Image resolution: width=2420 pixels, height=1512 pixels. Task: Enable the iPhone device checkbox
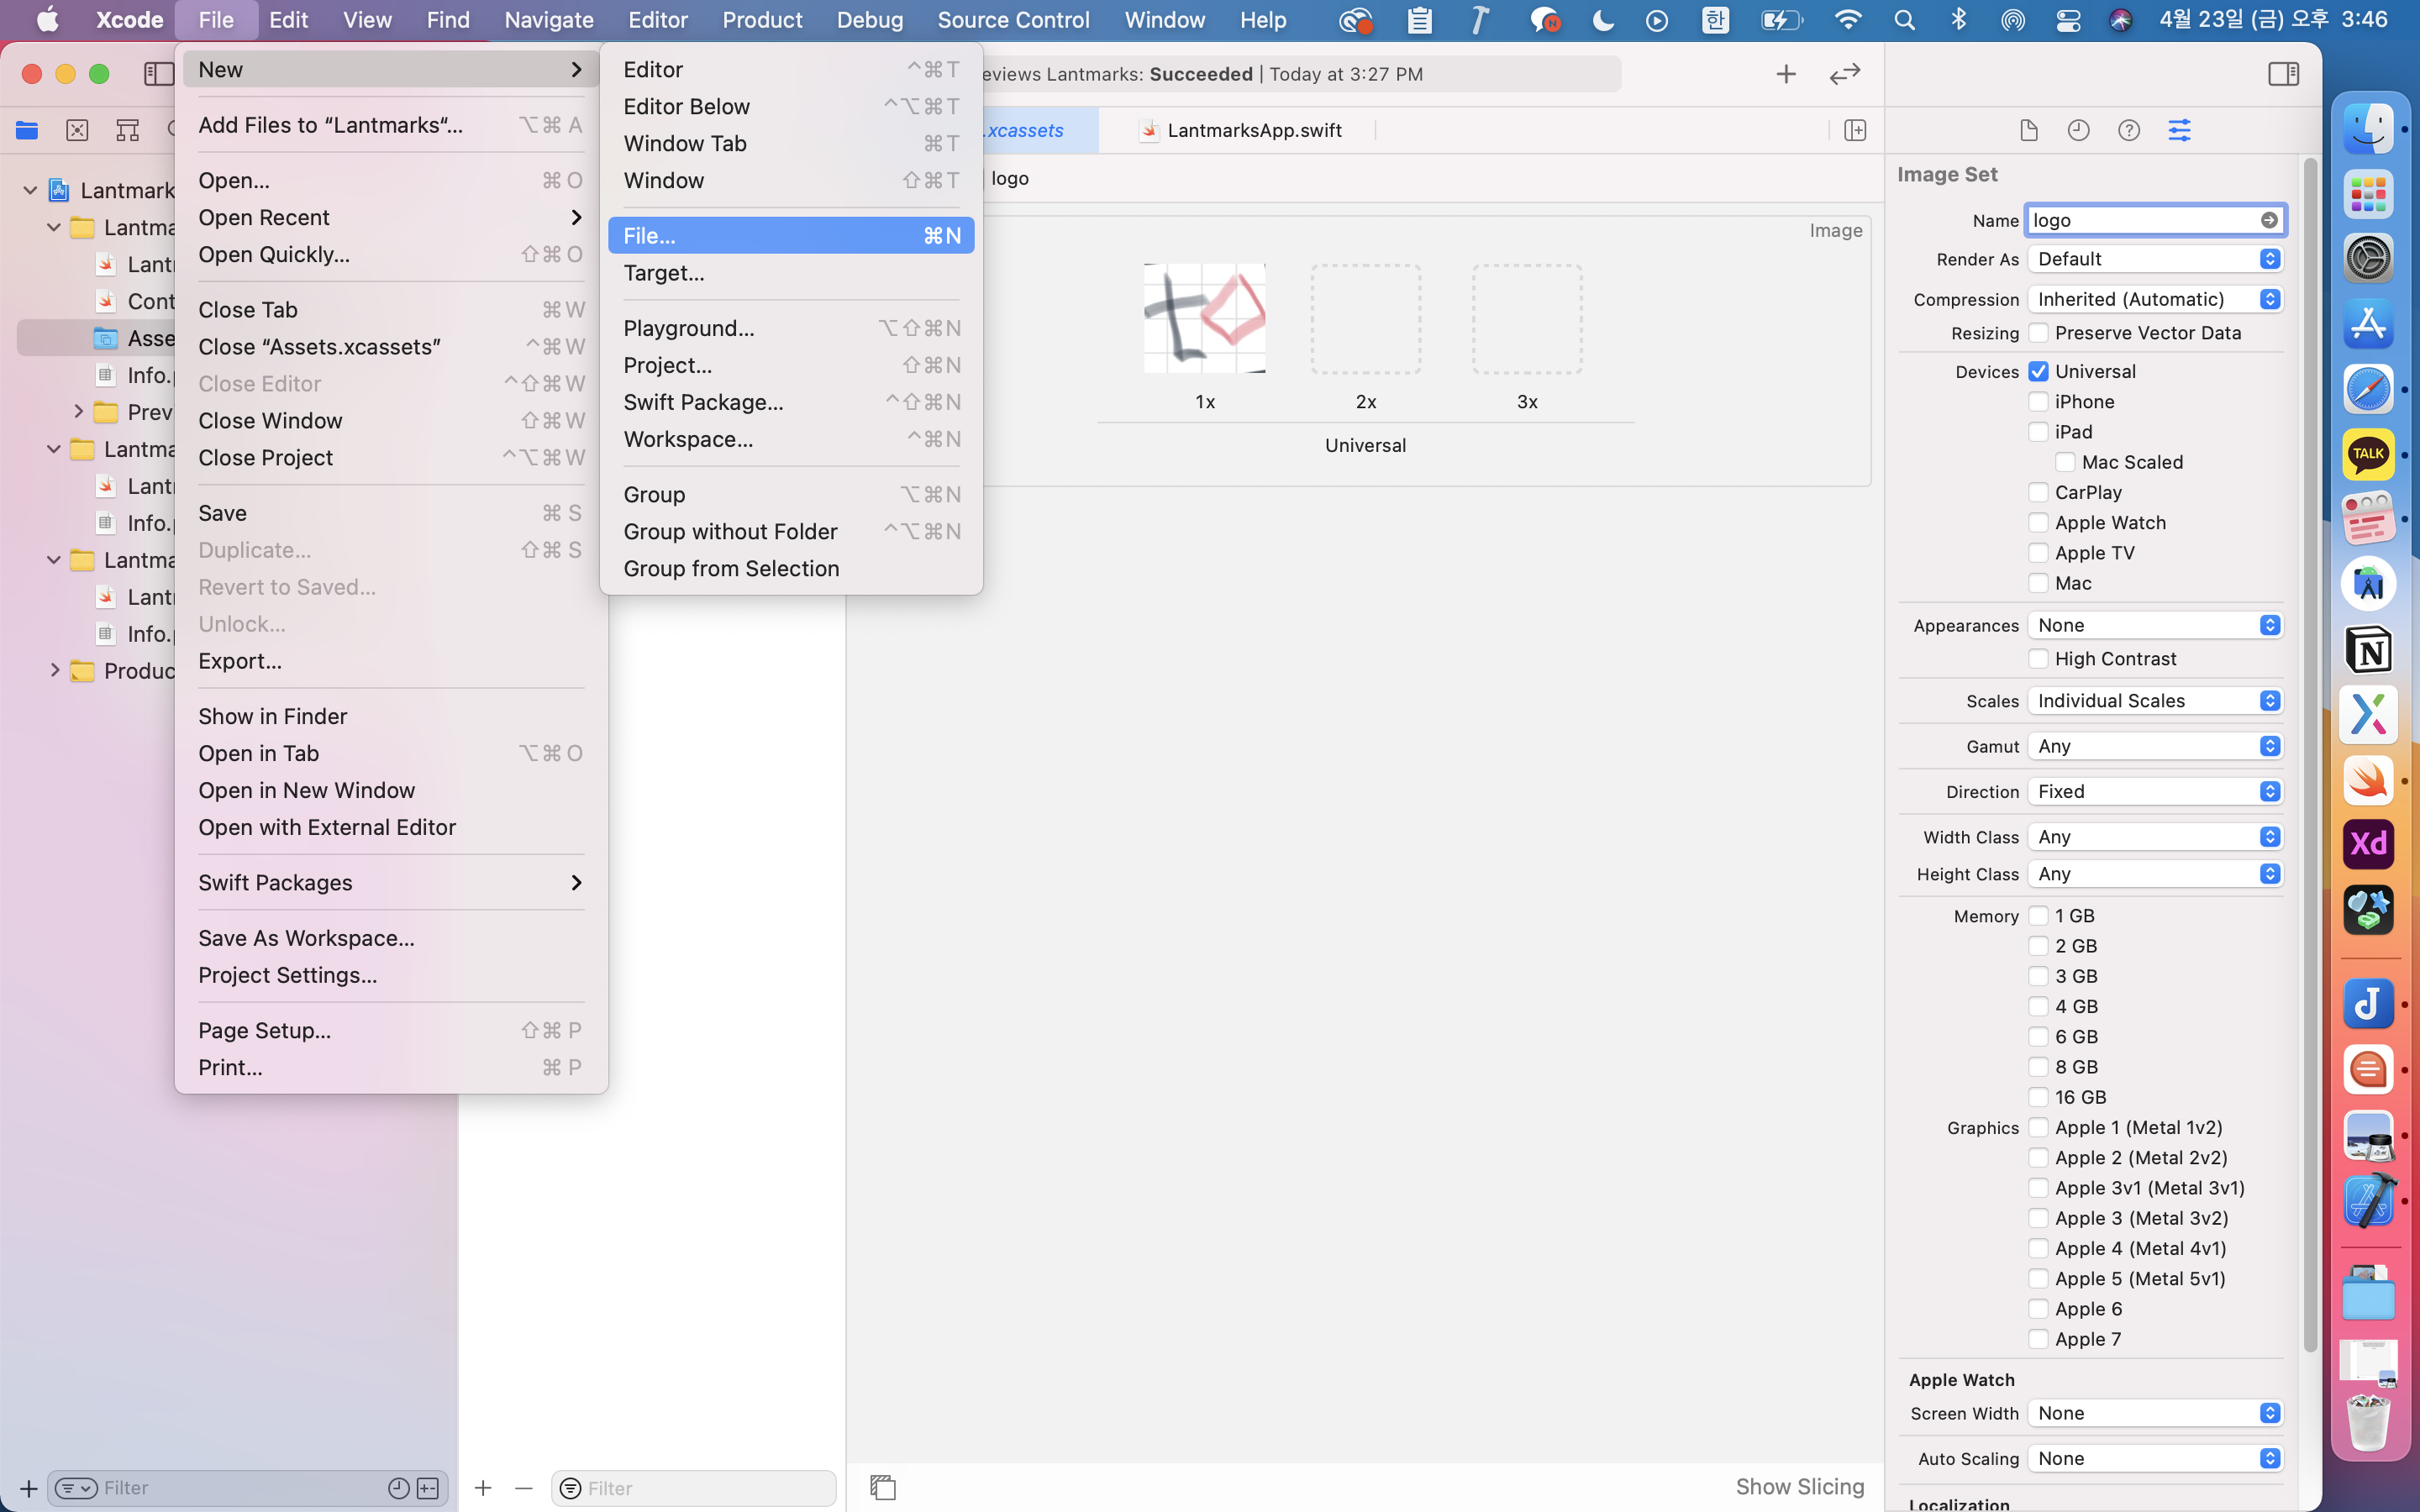2038,402
